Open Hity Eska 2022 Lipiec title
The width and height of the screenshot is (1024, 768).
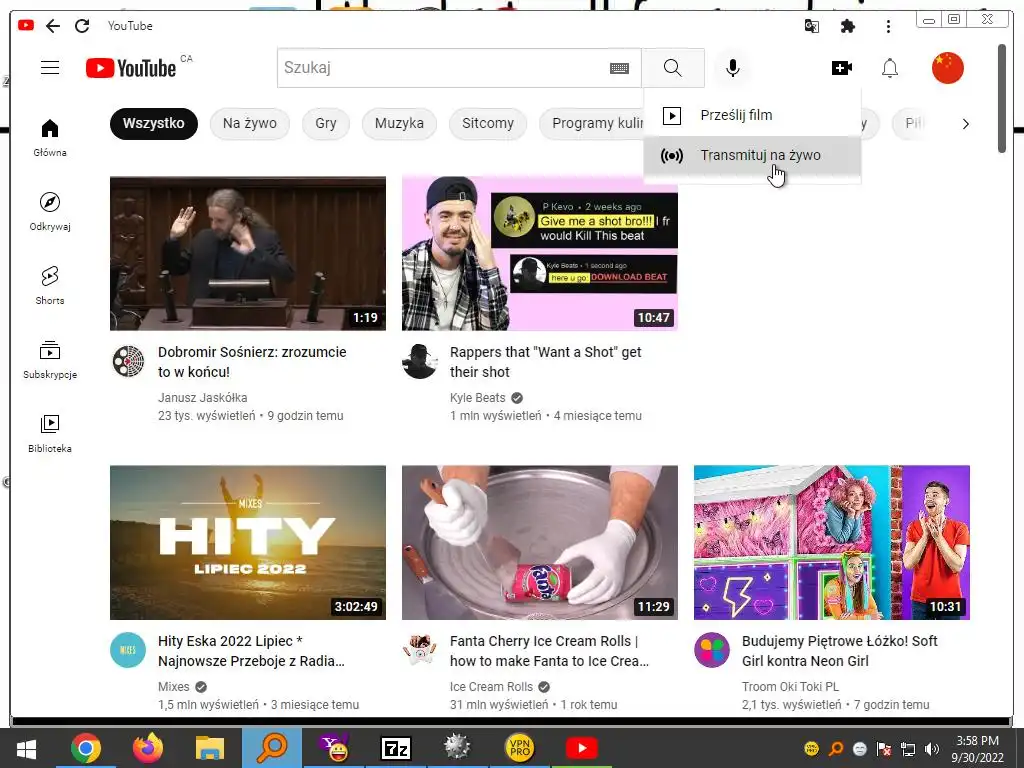(251, 651)
